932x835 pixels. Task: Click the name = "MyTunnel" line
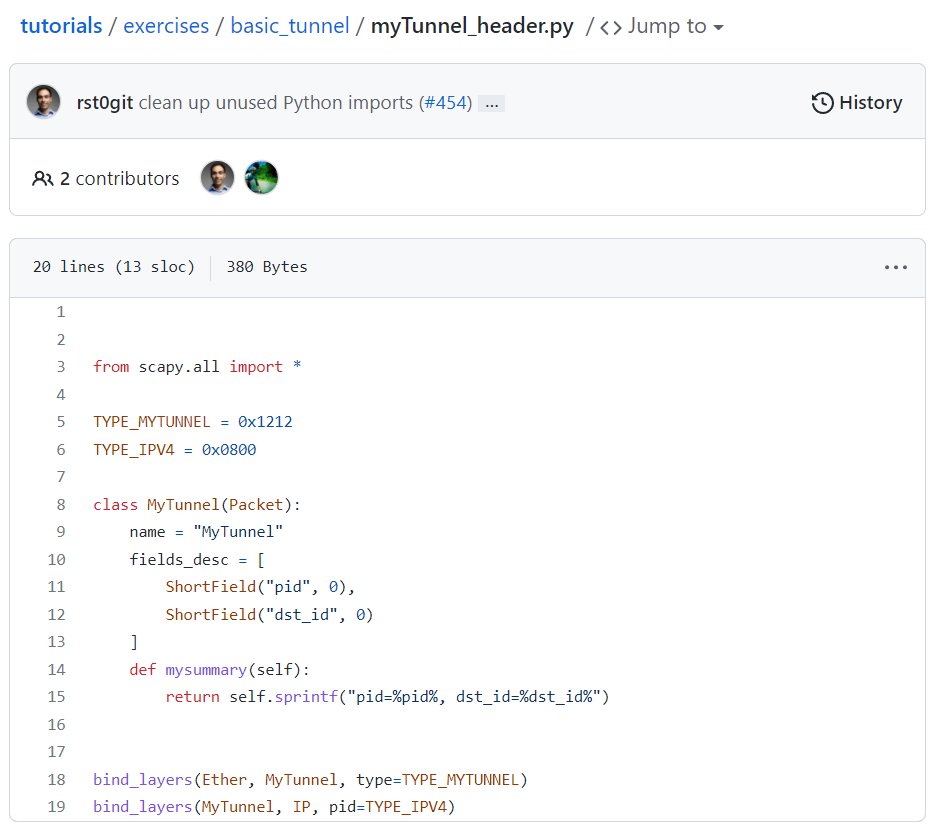coord(206,532)
